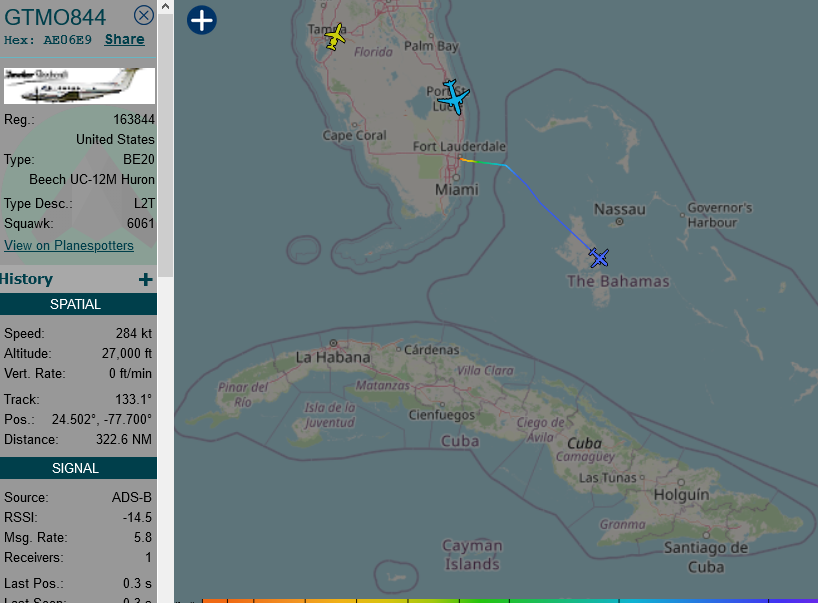Image resolution: width=818 pixels, height=603 pixels.
Task: Click the Palm Bay map label
Action: click(431, 46)
